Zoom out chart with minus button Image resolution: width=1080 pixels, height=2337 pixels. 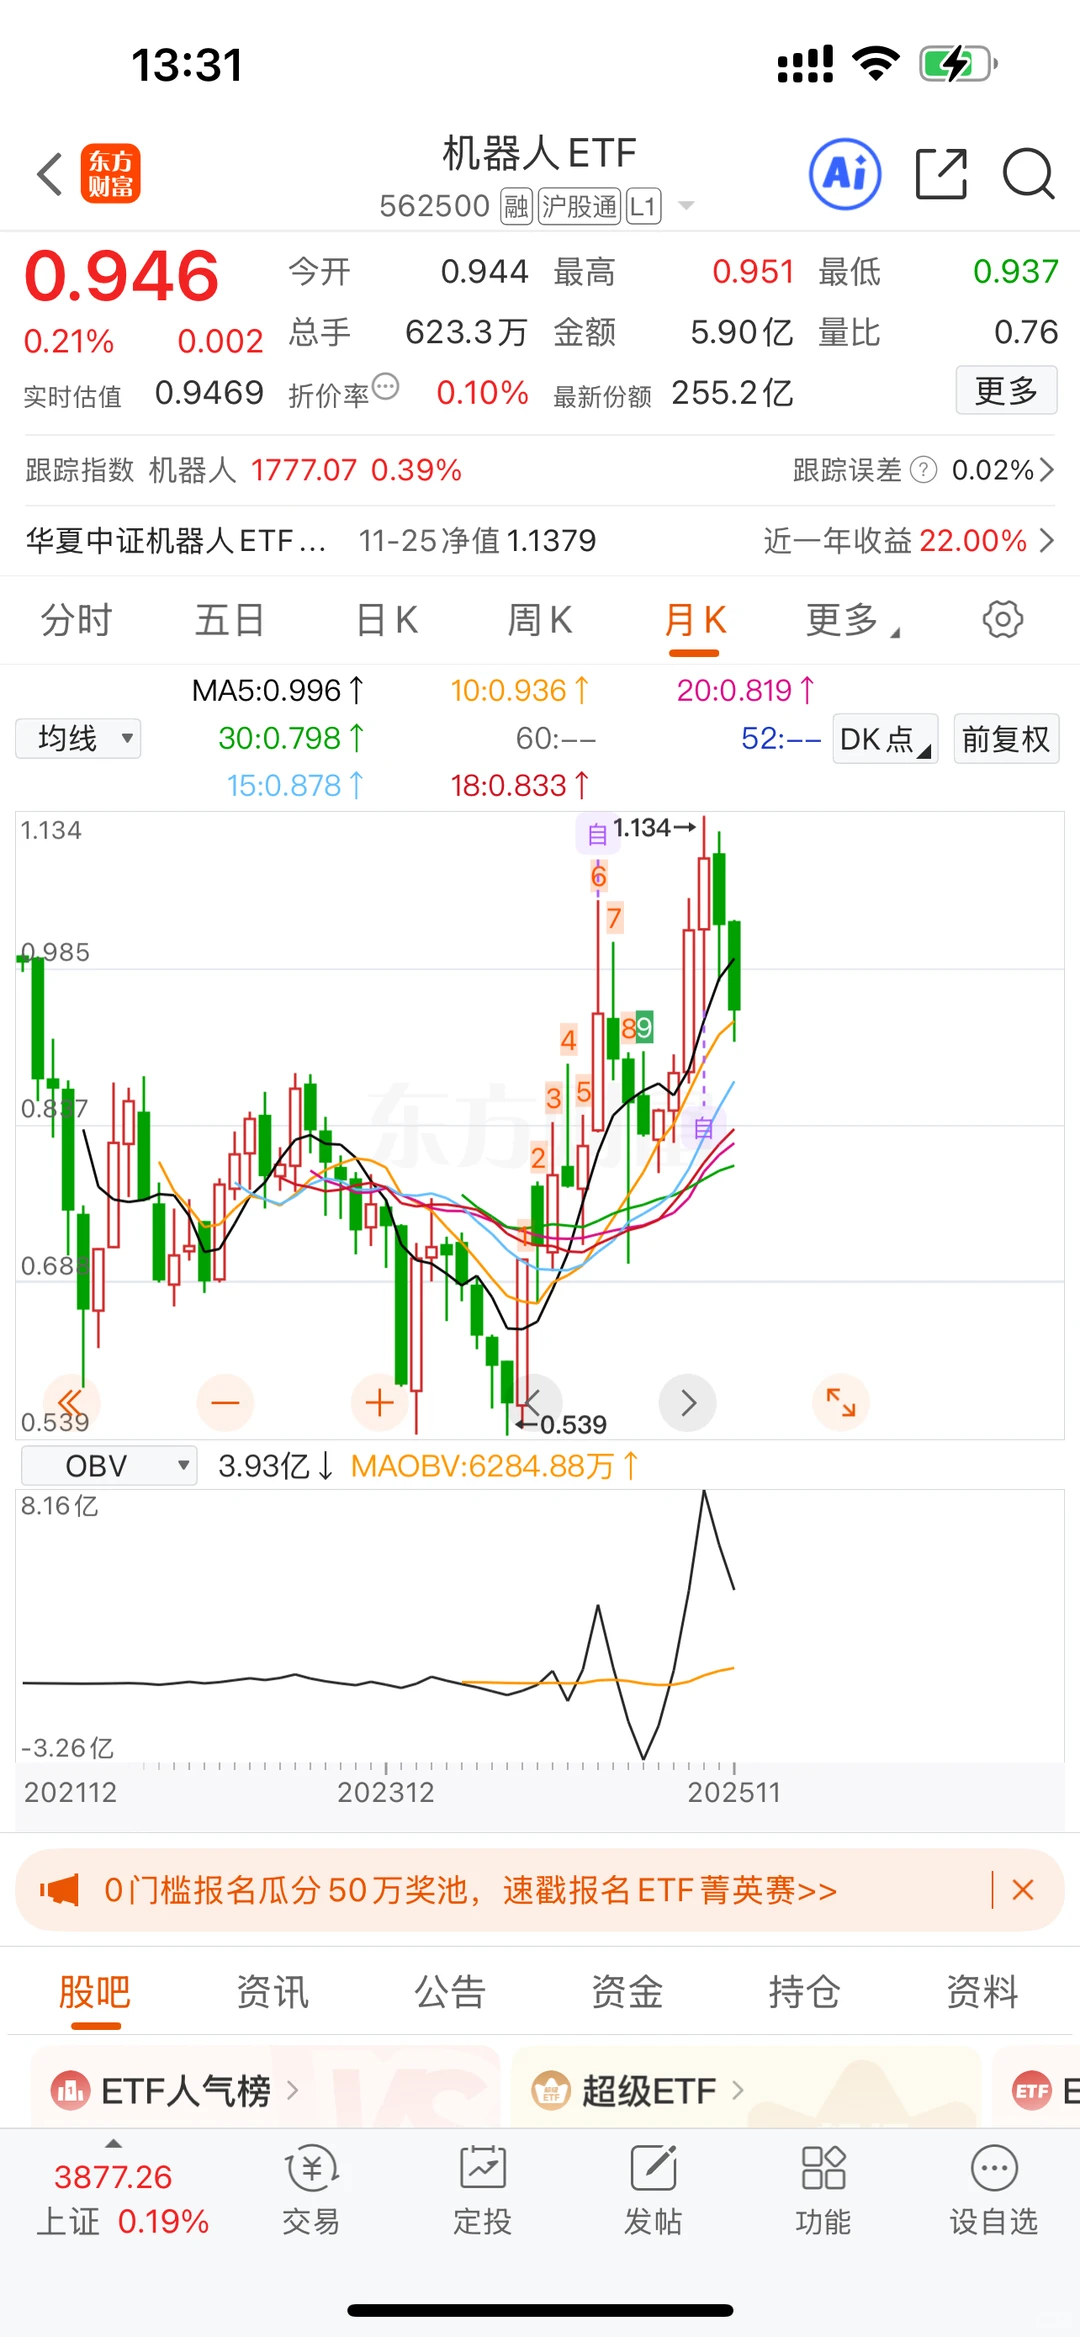[x=225, y=1402]
